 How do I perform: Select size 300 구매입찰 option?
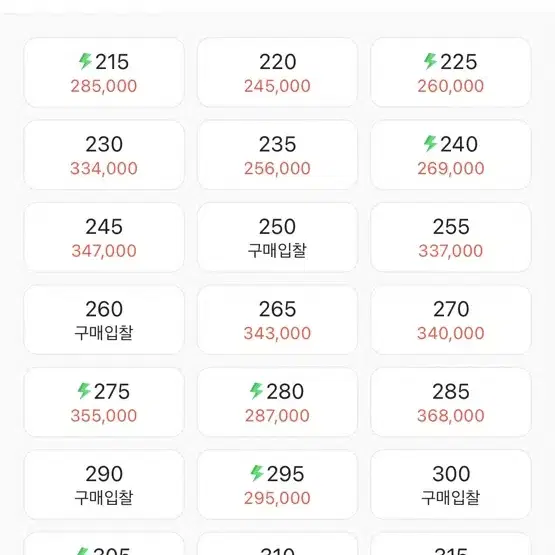pos(451,485)
